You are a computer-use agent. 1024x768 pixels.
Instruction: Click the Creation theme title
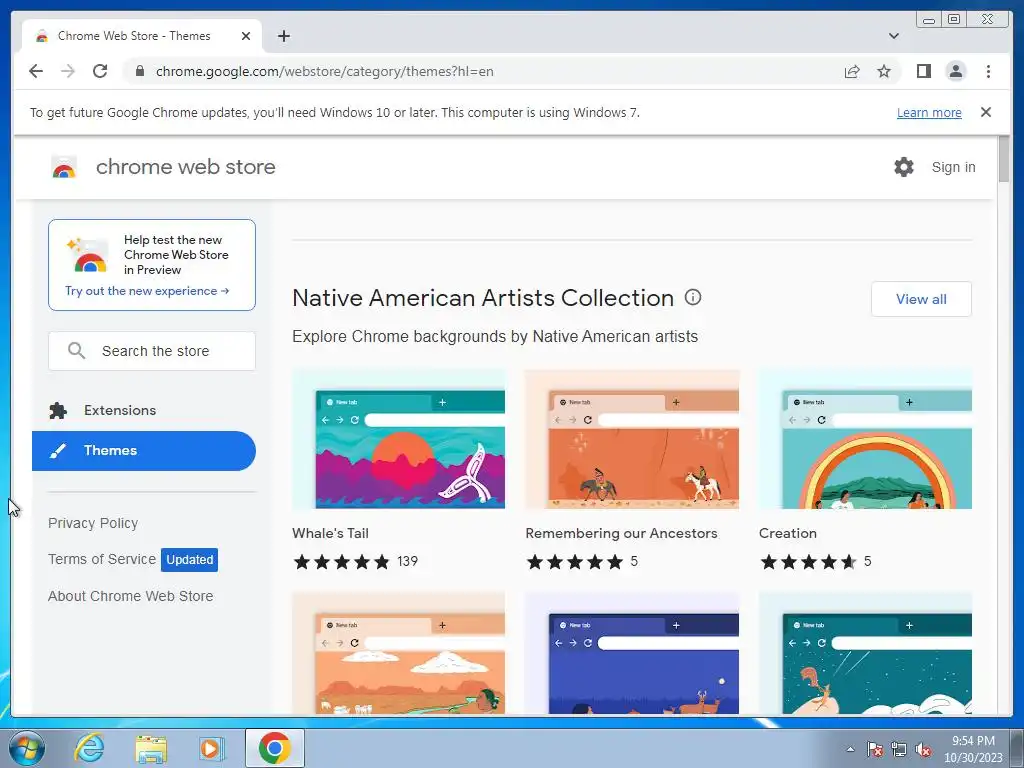(x=788, y=533)
